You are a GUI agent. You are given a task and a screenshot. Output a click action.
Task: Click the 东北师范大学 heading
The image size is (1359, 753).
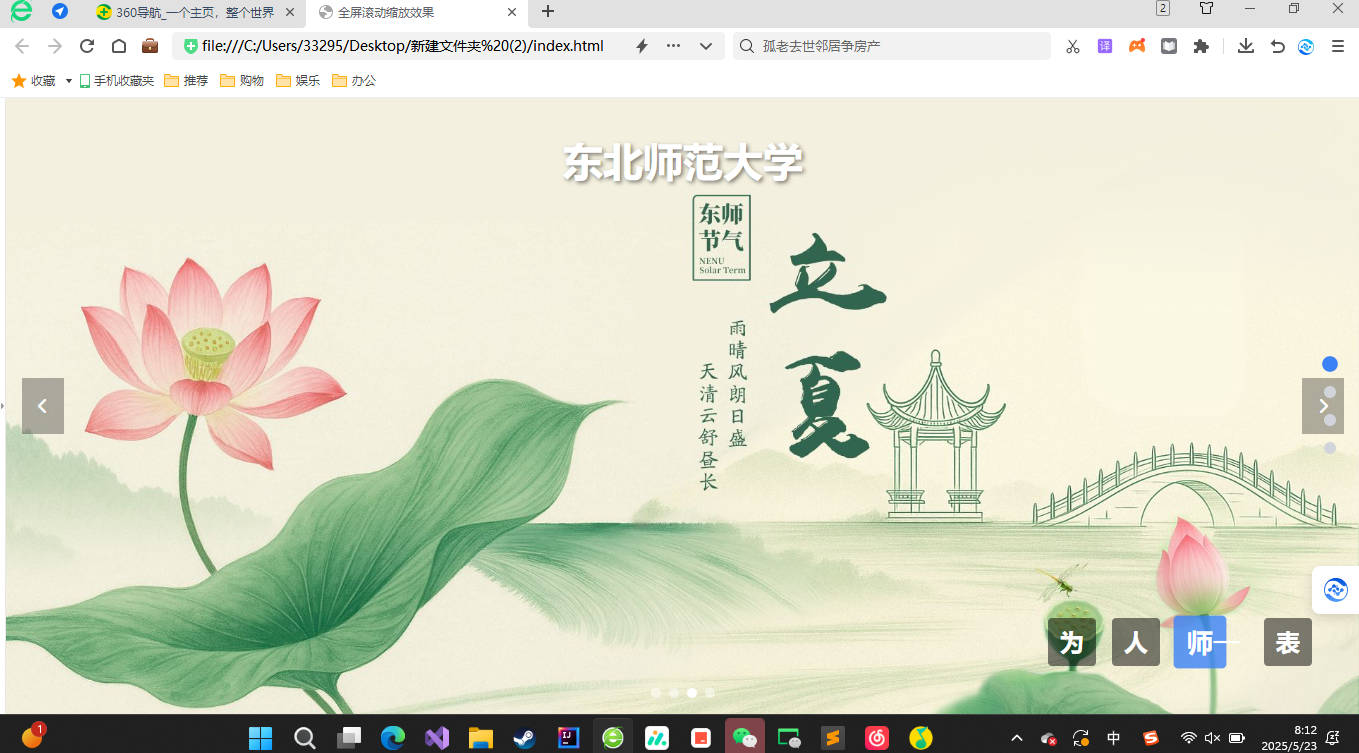pyautogui.click(x=684, y=164)
